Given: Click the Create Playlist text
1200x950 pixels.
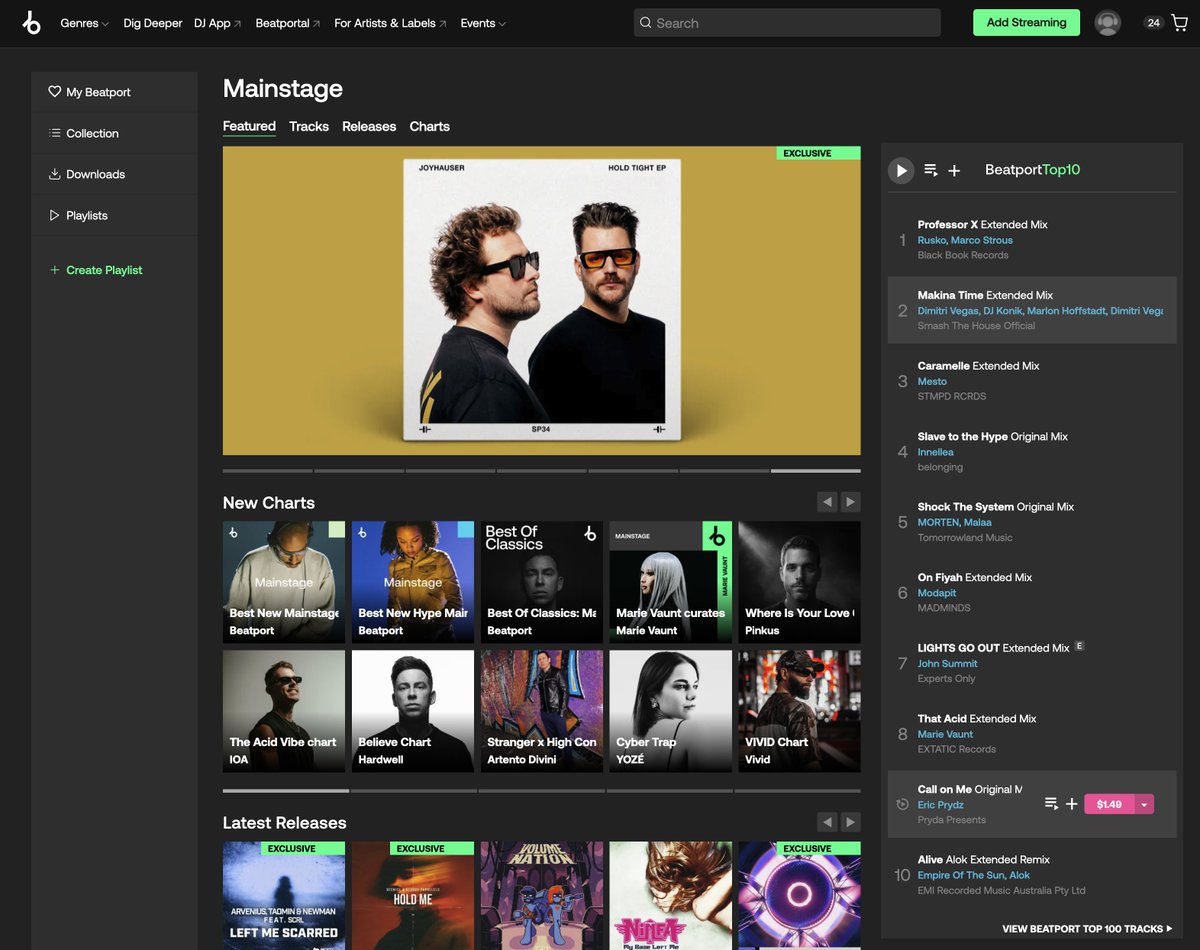Looking at the screenshot, I should click(x=104, y=270).
